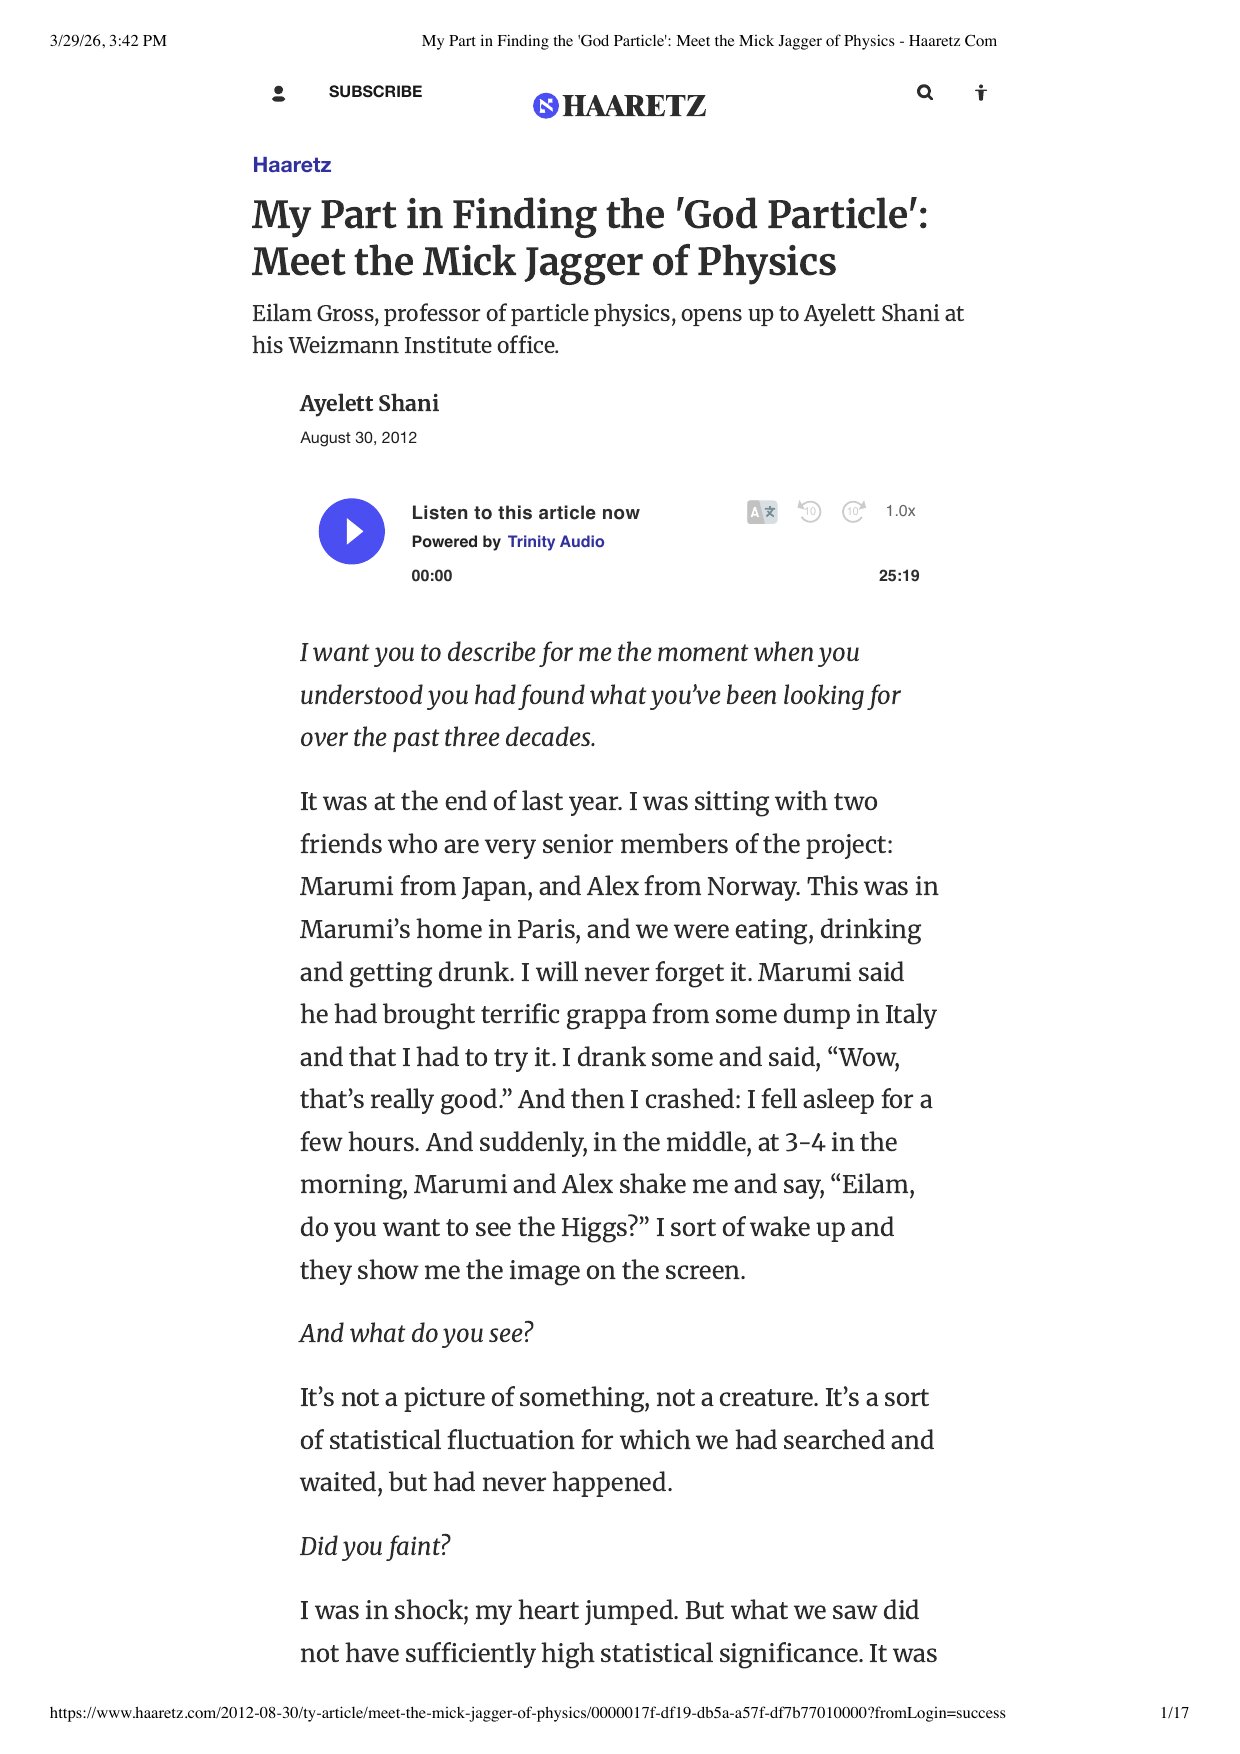Viewport: 1240px width, 1754px height.
Task: Click the article subtitle about Eilam Gross
Action: pyautogui.click(x=607, y=329)
